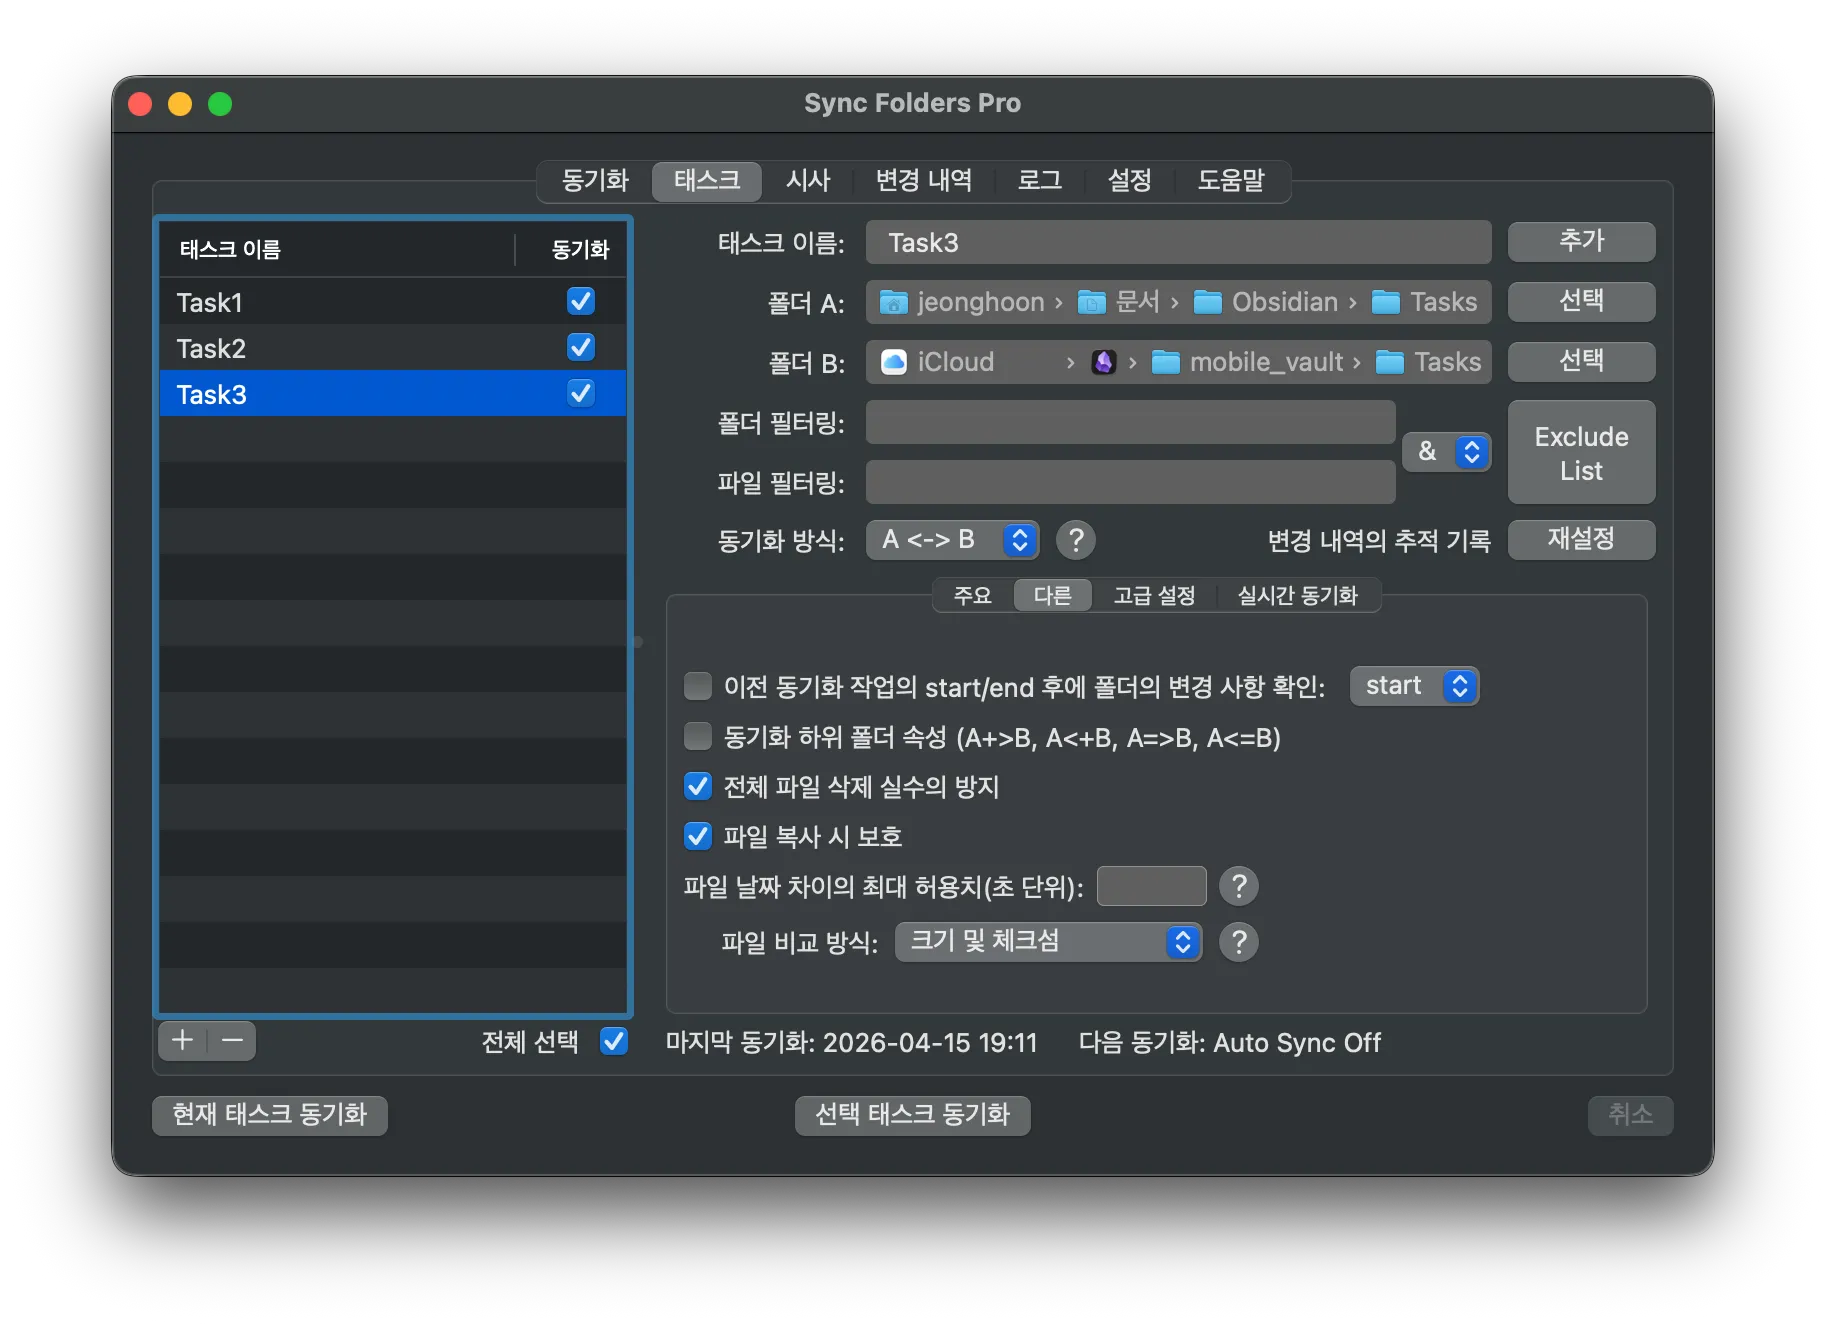
Task: Switch to the 설정 tab
Action: [x=1130, y=181]
